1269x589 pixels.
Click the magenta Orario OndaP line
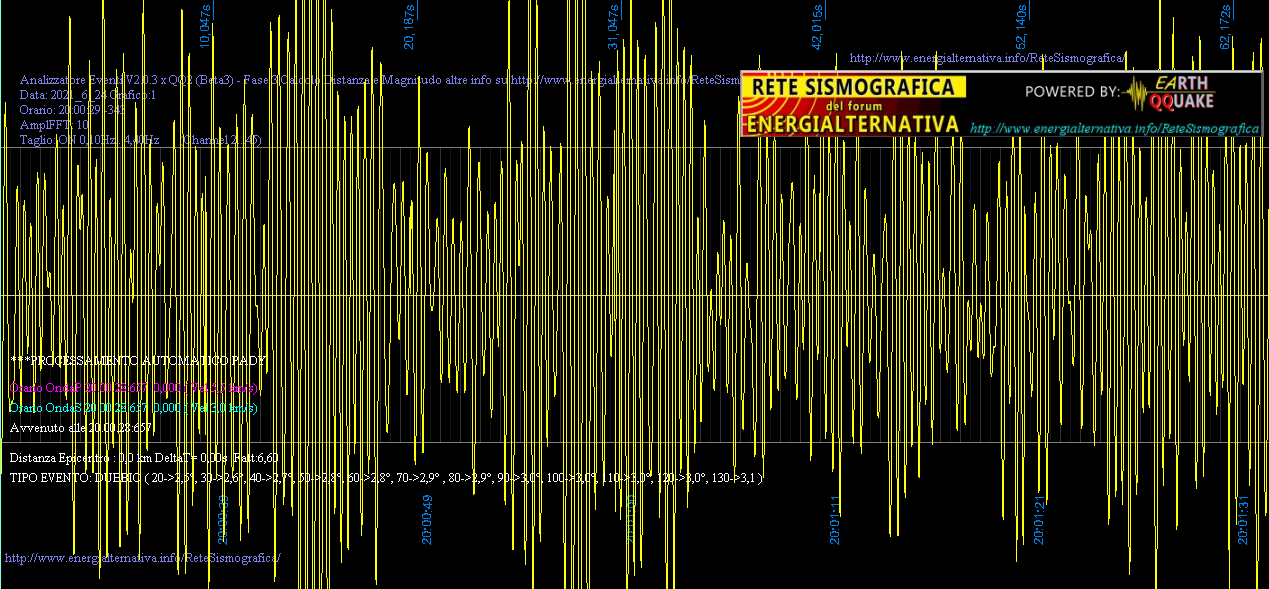pos(134,387)
